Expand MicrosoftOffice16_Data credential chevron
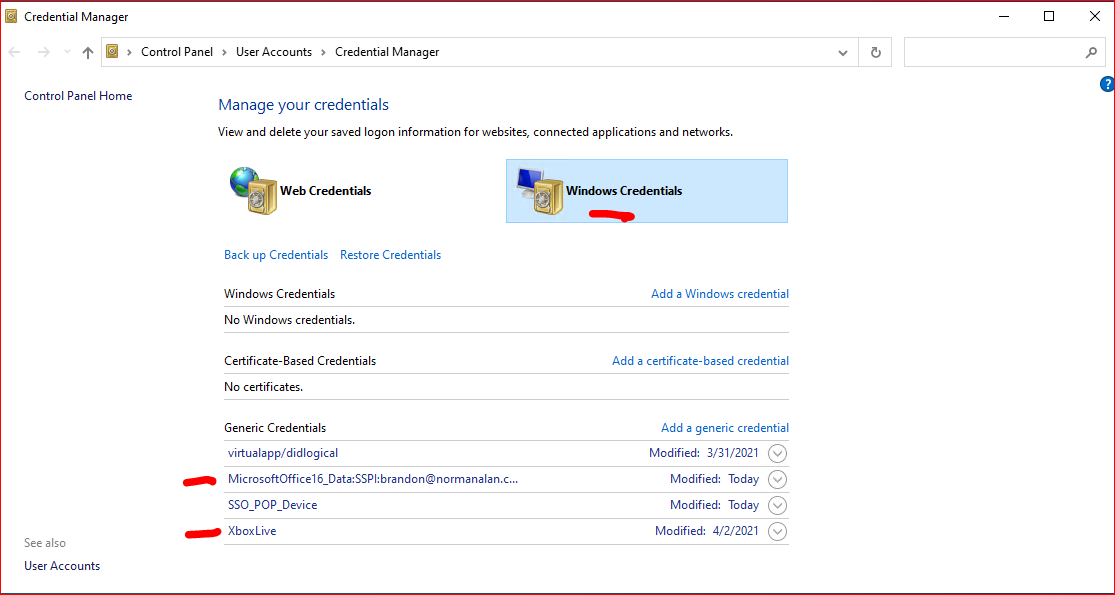The height and width of the screenshot is (595, 1115). (778, 479)
